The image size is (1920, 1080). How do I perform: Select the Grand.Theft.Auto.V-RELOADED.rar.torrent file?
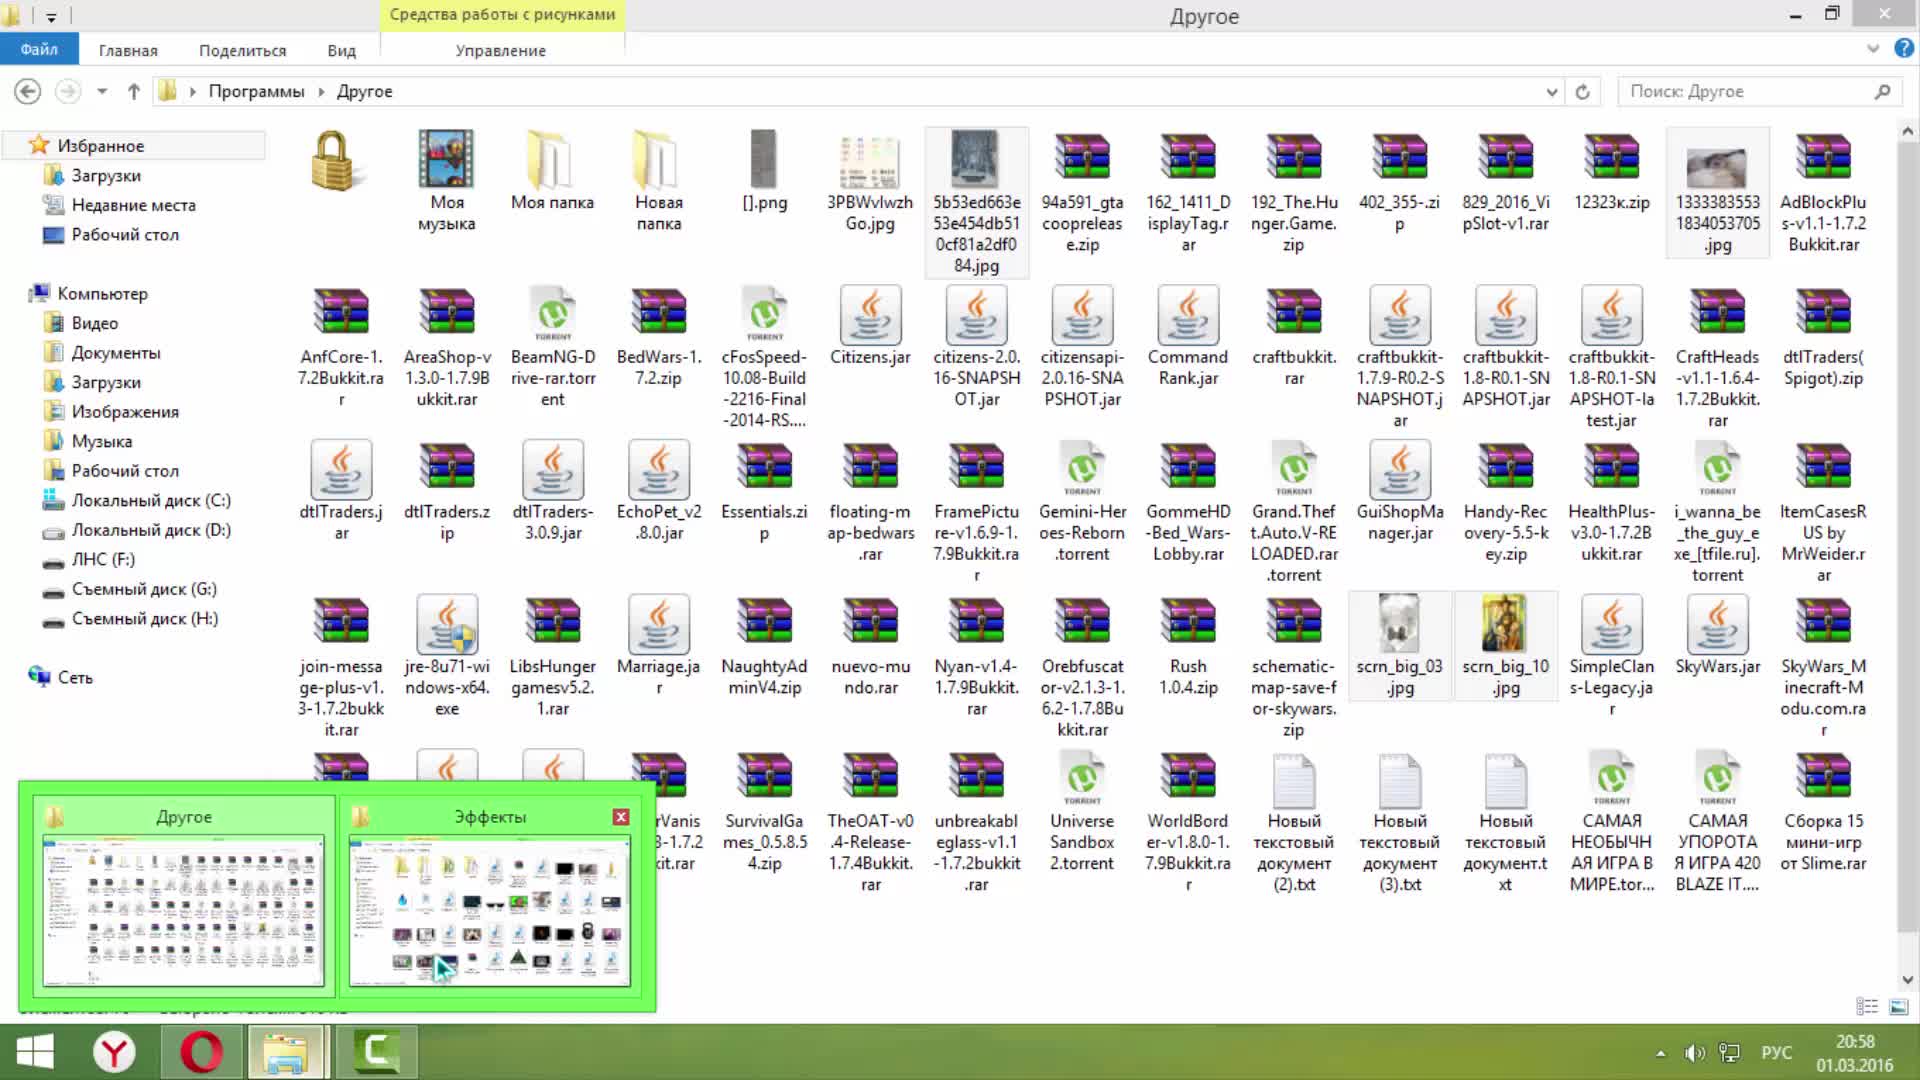tap(1294, 511)
